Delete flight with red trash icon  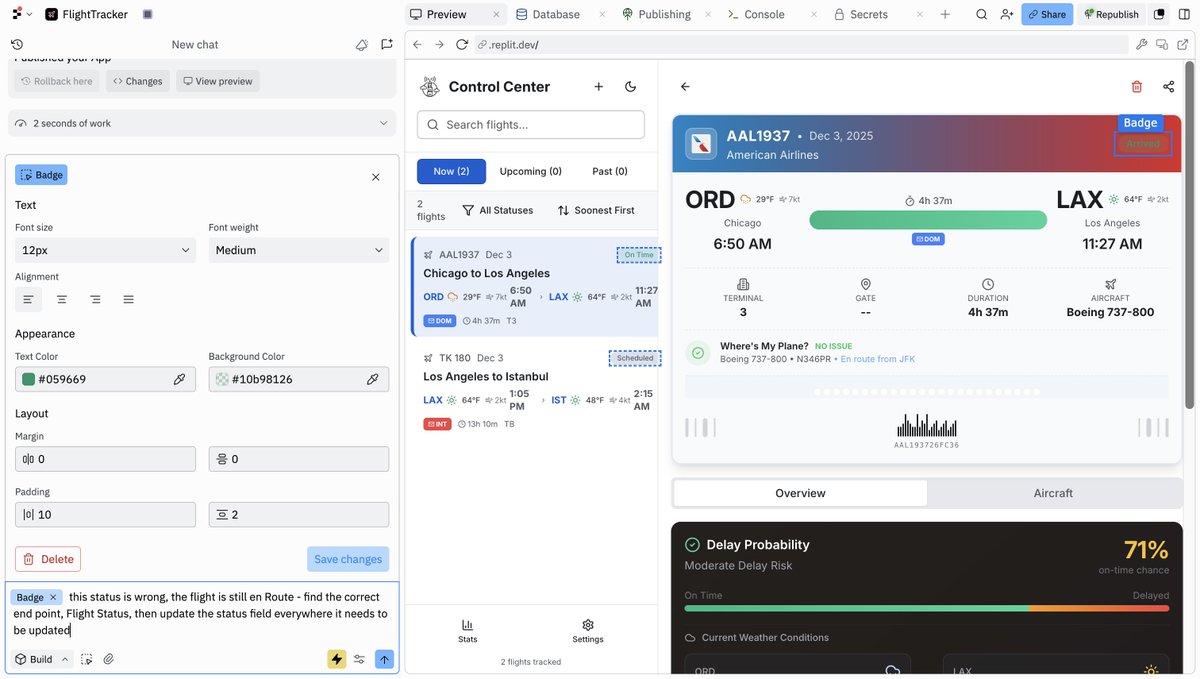[x=1137, y=87]
